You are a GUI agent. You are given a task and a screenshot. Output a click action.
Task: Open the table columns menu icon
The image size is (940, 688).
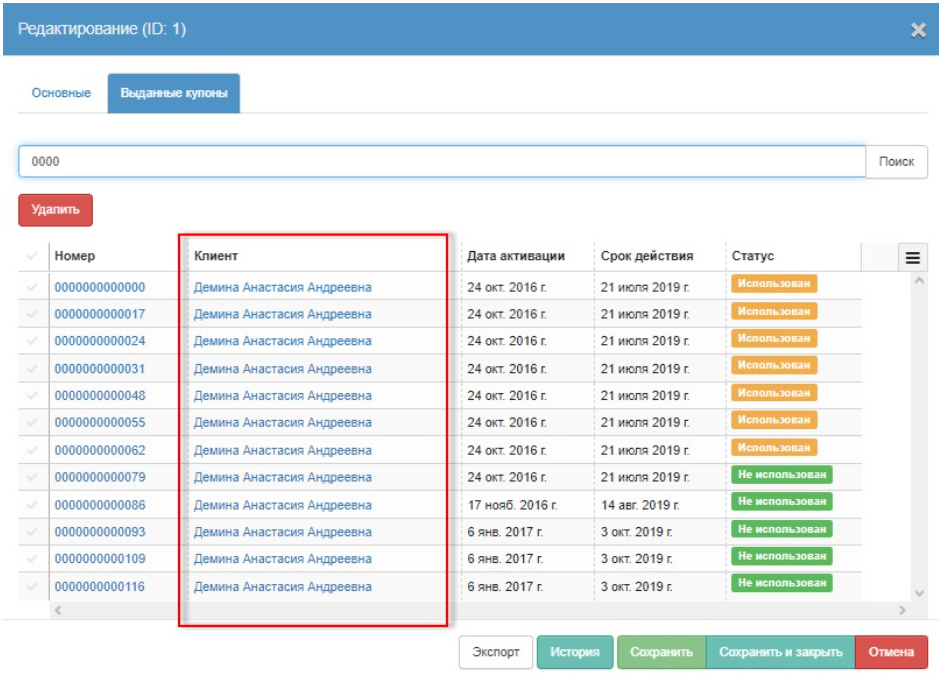tap(912, 257)
